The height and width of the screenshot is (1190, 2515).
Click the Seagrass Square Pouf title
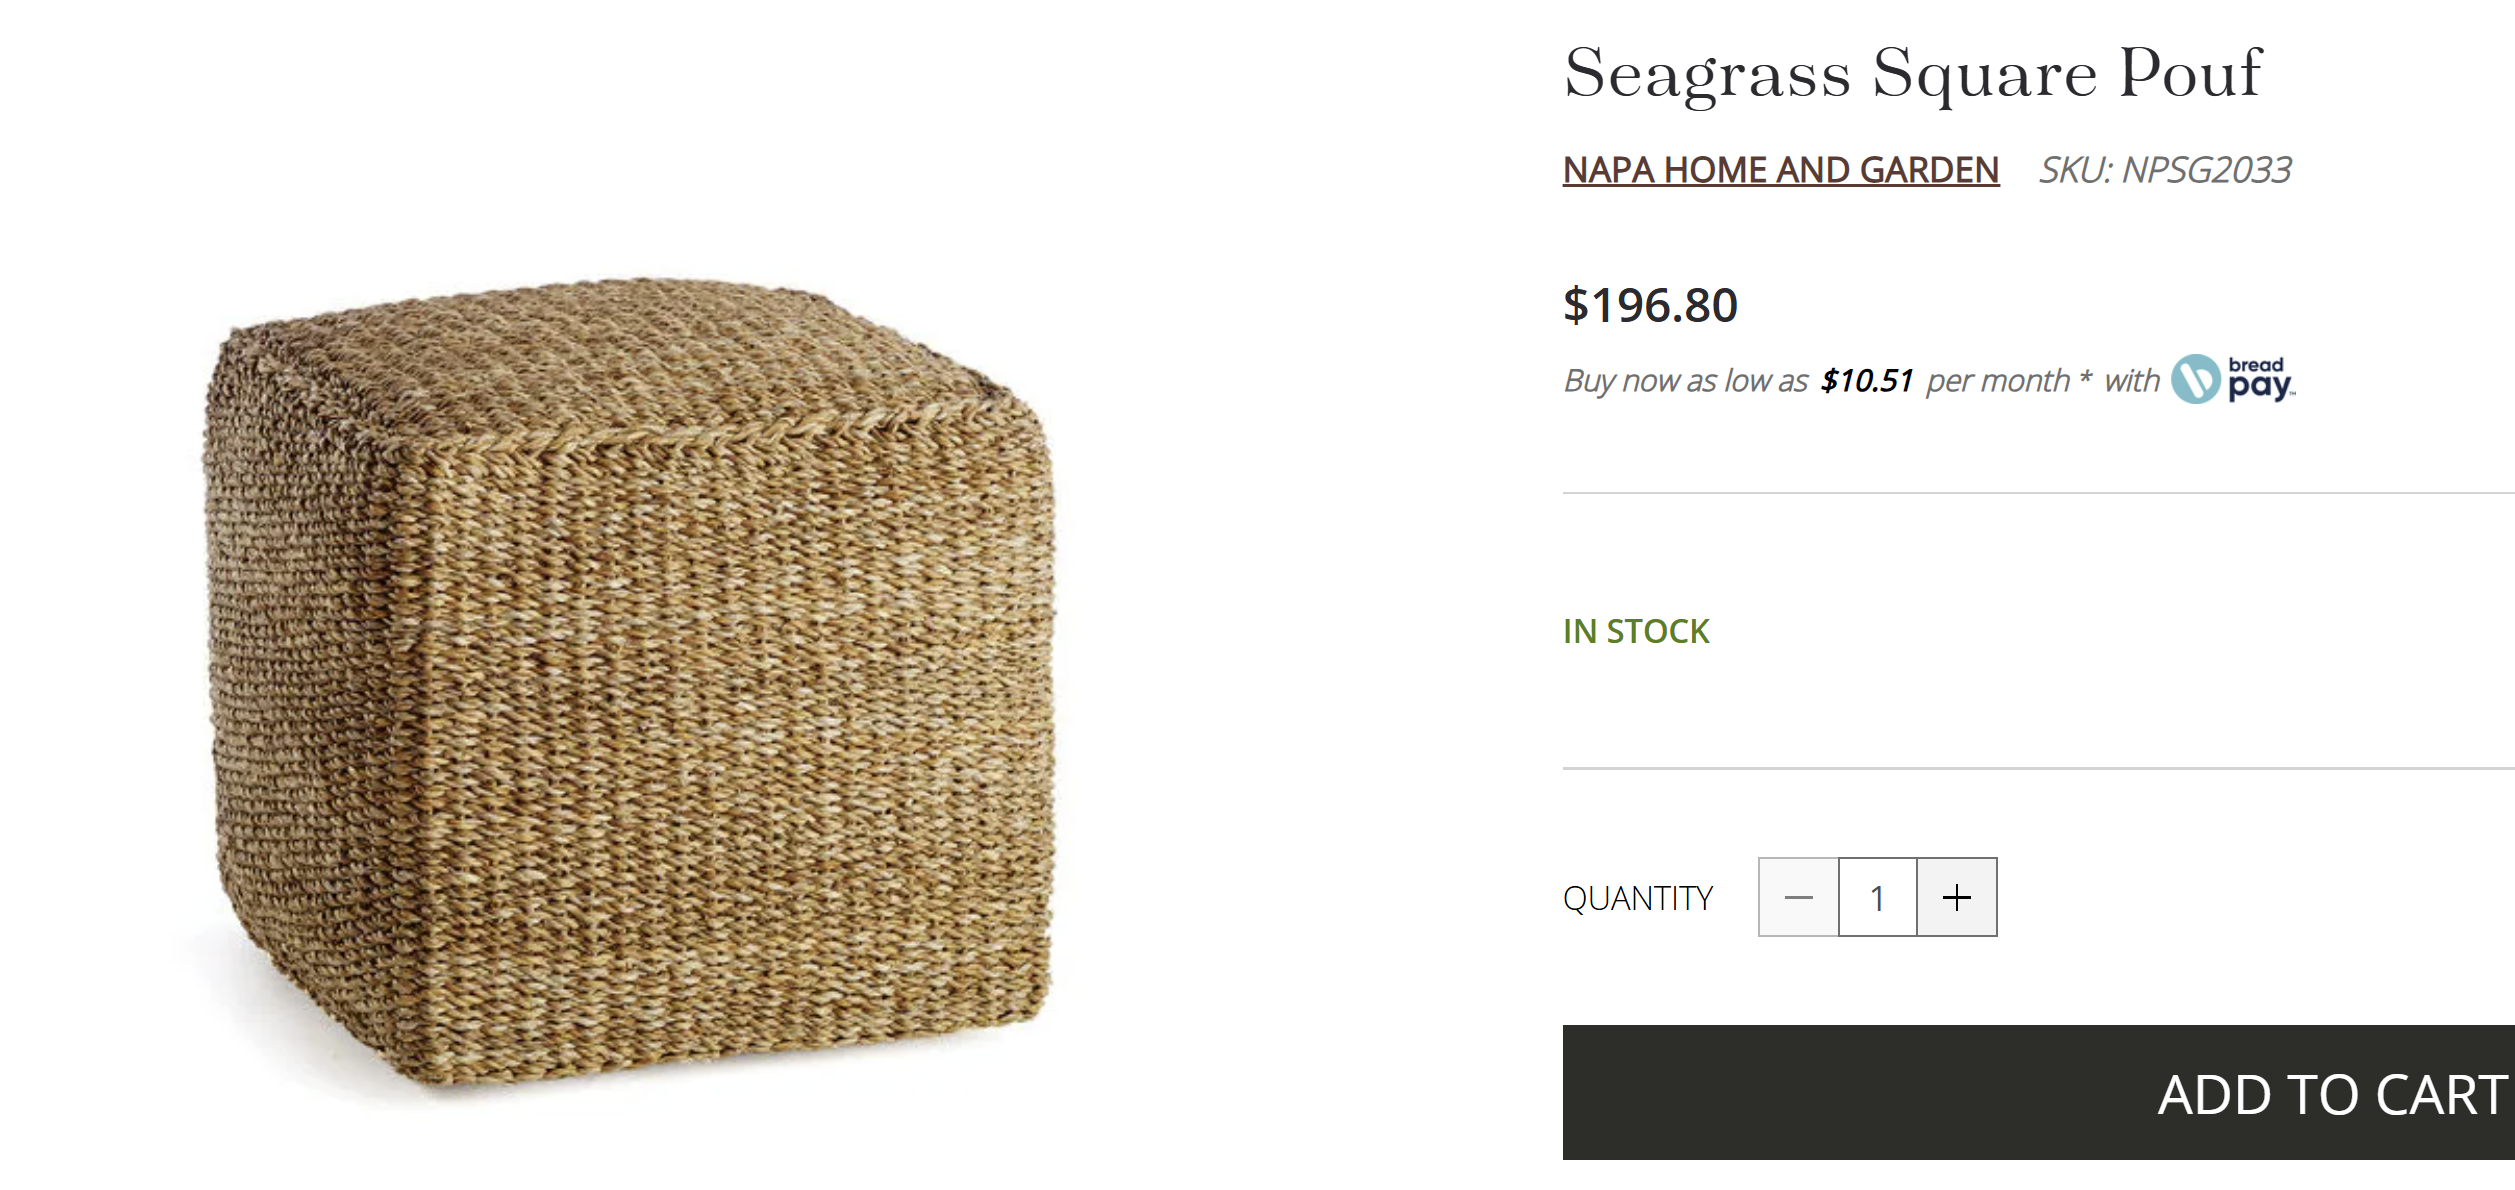pos(1912,73)
